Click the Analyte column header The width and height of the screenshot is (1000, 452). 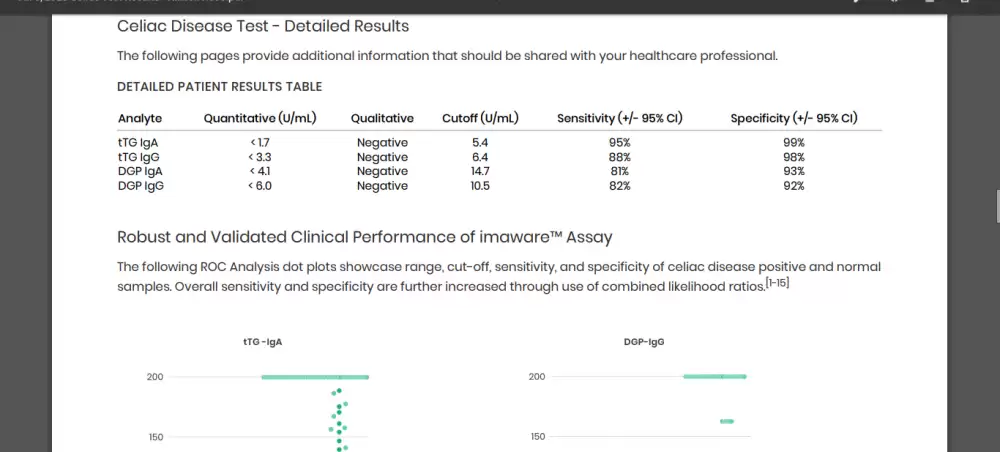point(140,118)
